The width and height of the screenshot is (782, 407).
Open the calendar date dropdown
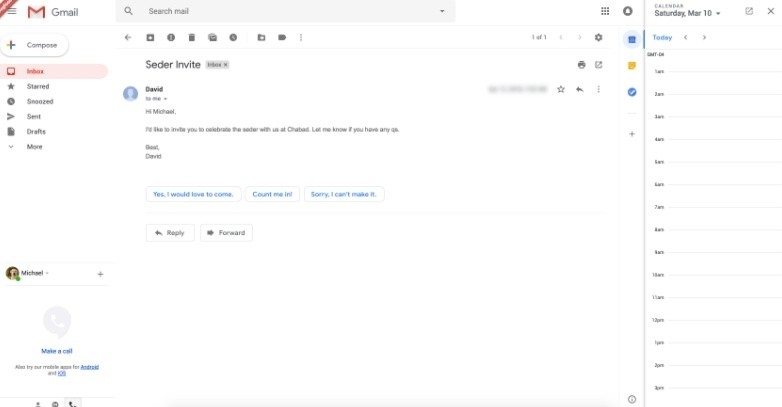click(x=717, y=13)
